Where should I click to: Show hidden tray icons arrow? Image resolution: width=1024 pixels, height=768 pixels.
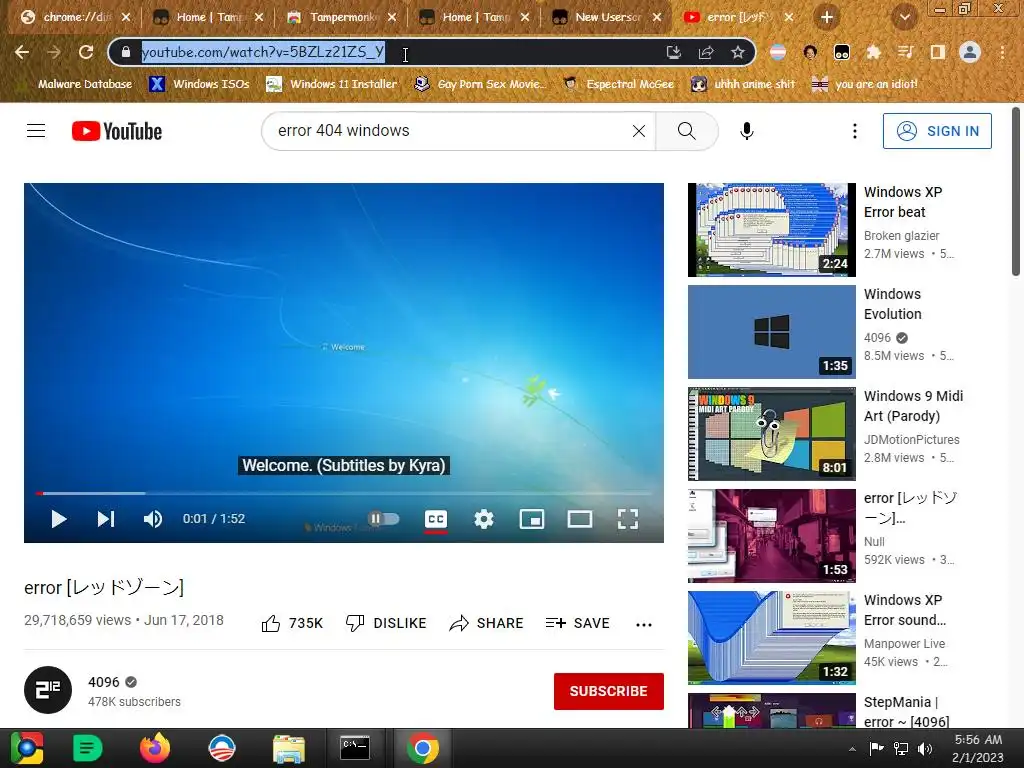click(x=852, y=748)
